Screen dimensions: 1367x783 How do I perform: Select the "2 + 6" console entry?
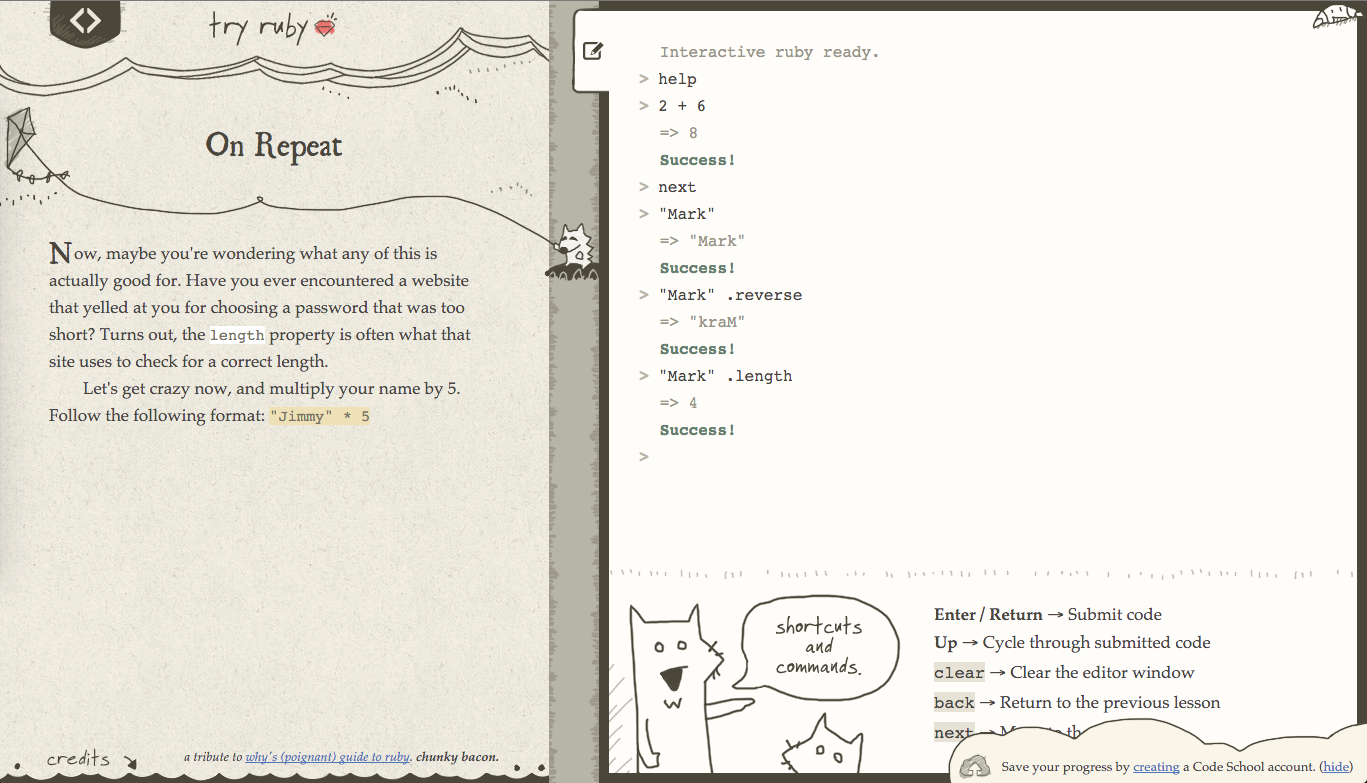(x=682, y=106)
